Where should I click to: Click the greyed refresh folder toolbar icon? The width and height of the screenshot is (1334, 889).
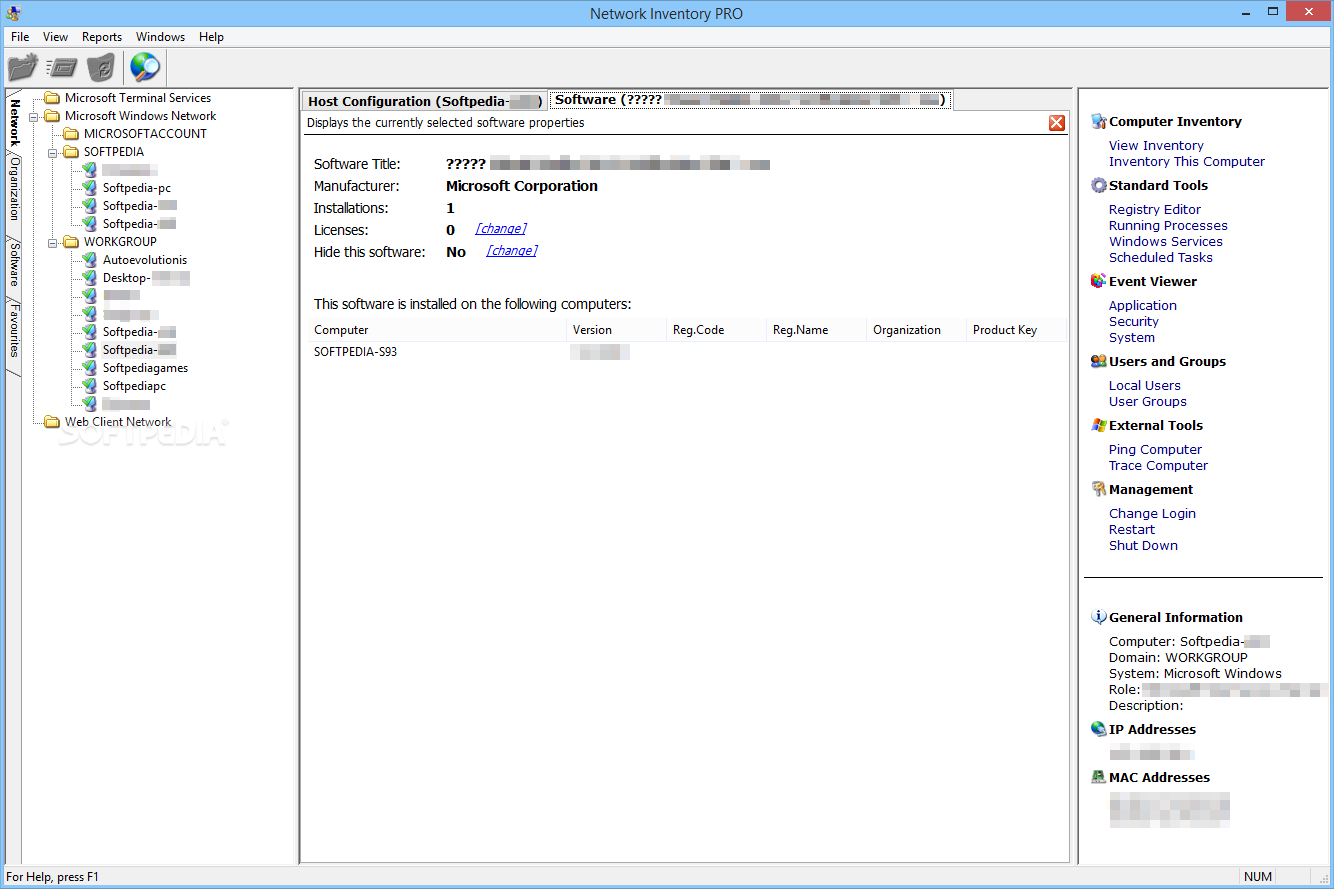(x=101, y=67)
